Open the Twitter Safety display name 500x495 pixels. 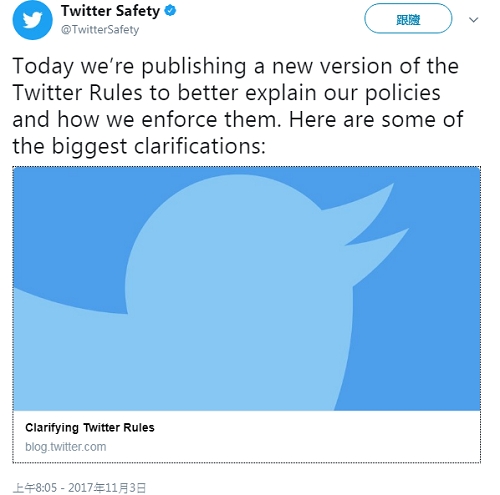(x=110, y=11)
